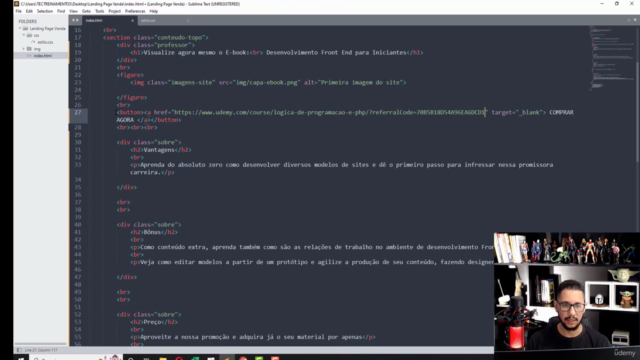
Task: Go to previous tab with left arrow
Action: pyautogui.click(x=73, y=20)
